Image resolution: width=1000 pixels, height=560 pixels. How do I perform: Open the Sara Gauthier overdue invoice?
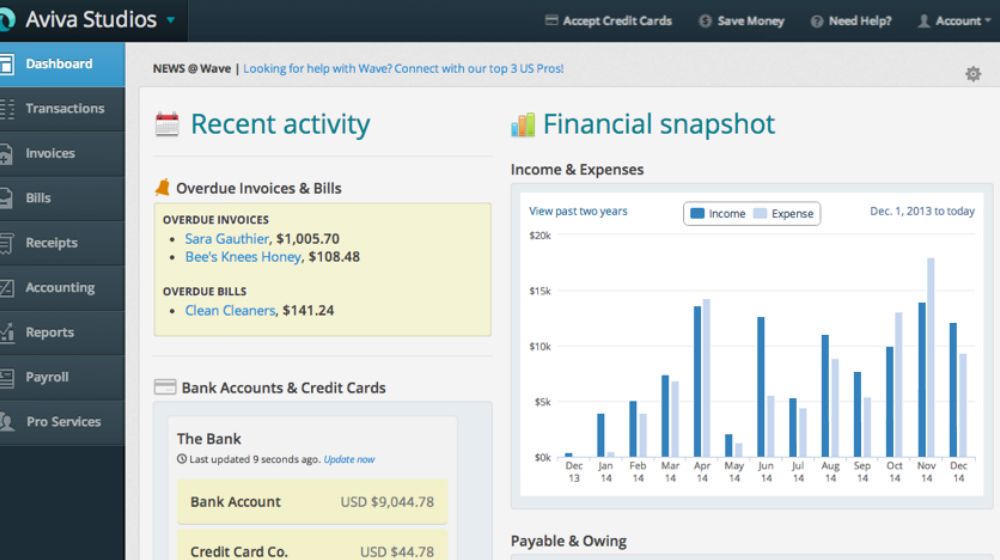227,239
